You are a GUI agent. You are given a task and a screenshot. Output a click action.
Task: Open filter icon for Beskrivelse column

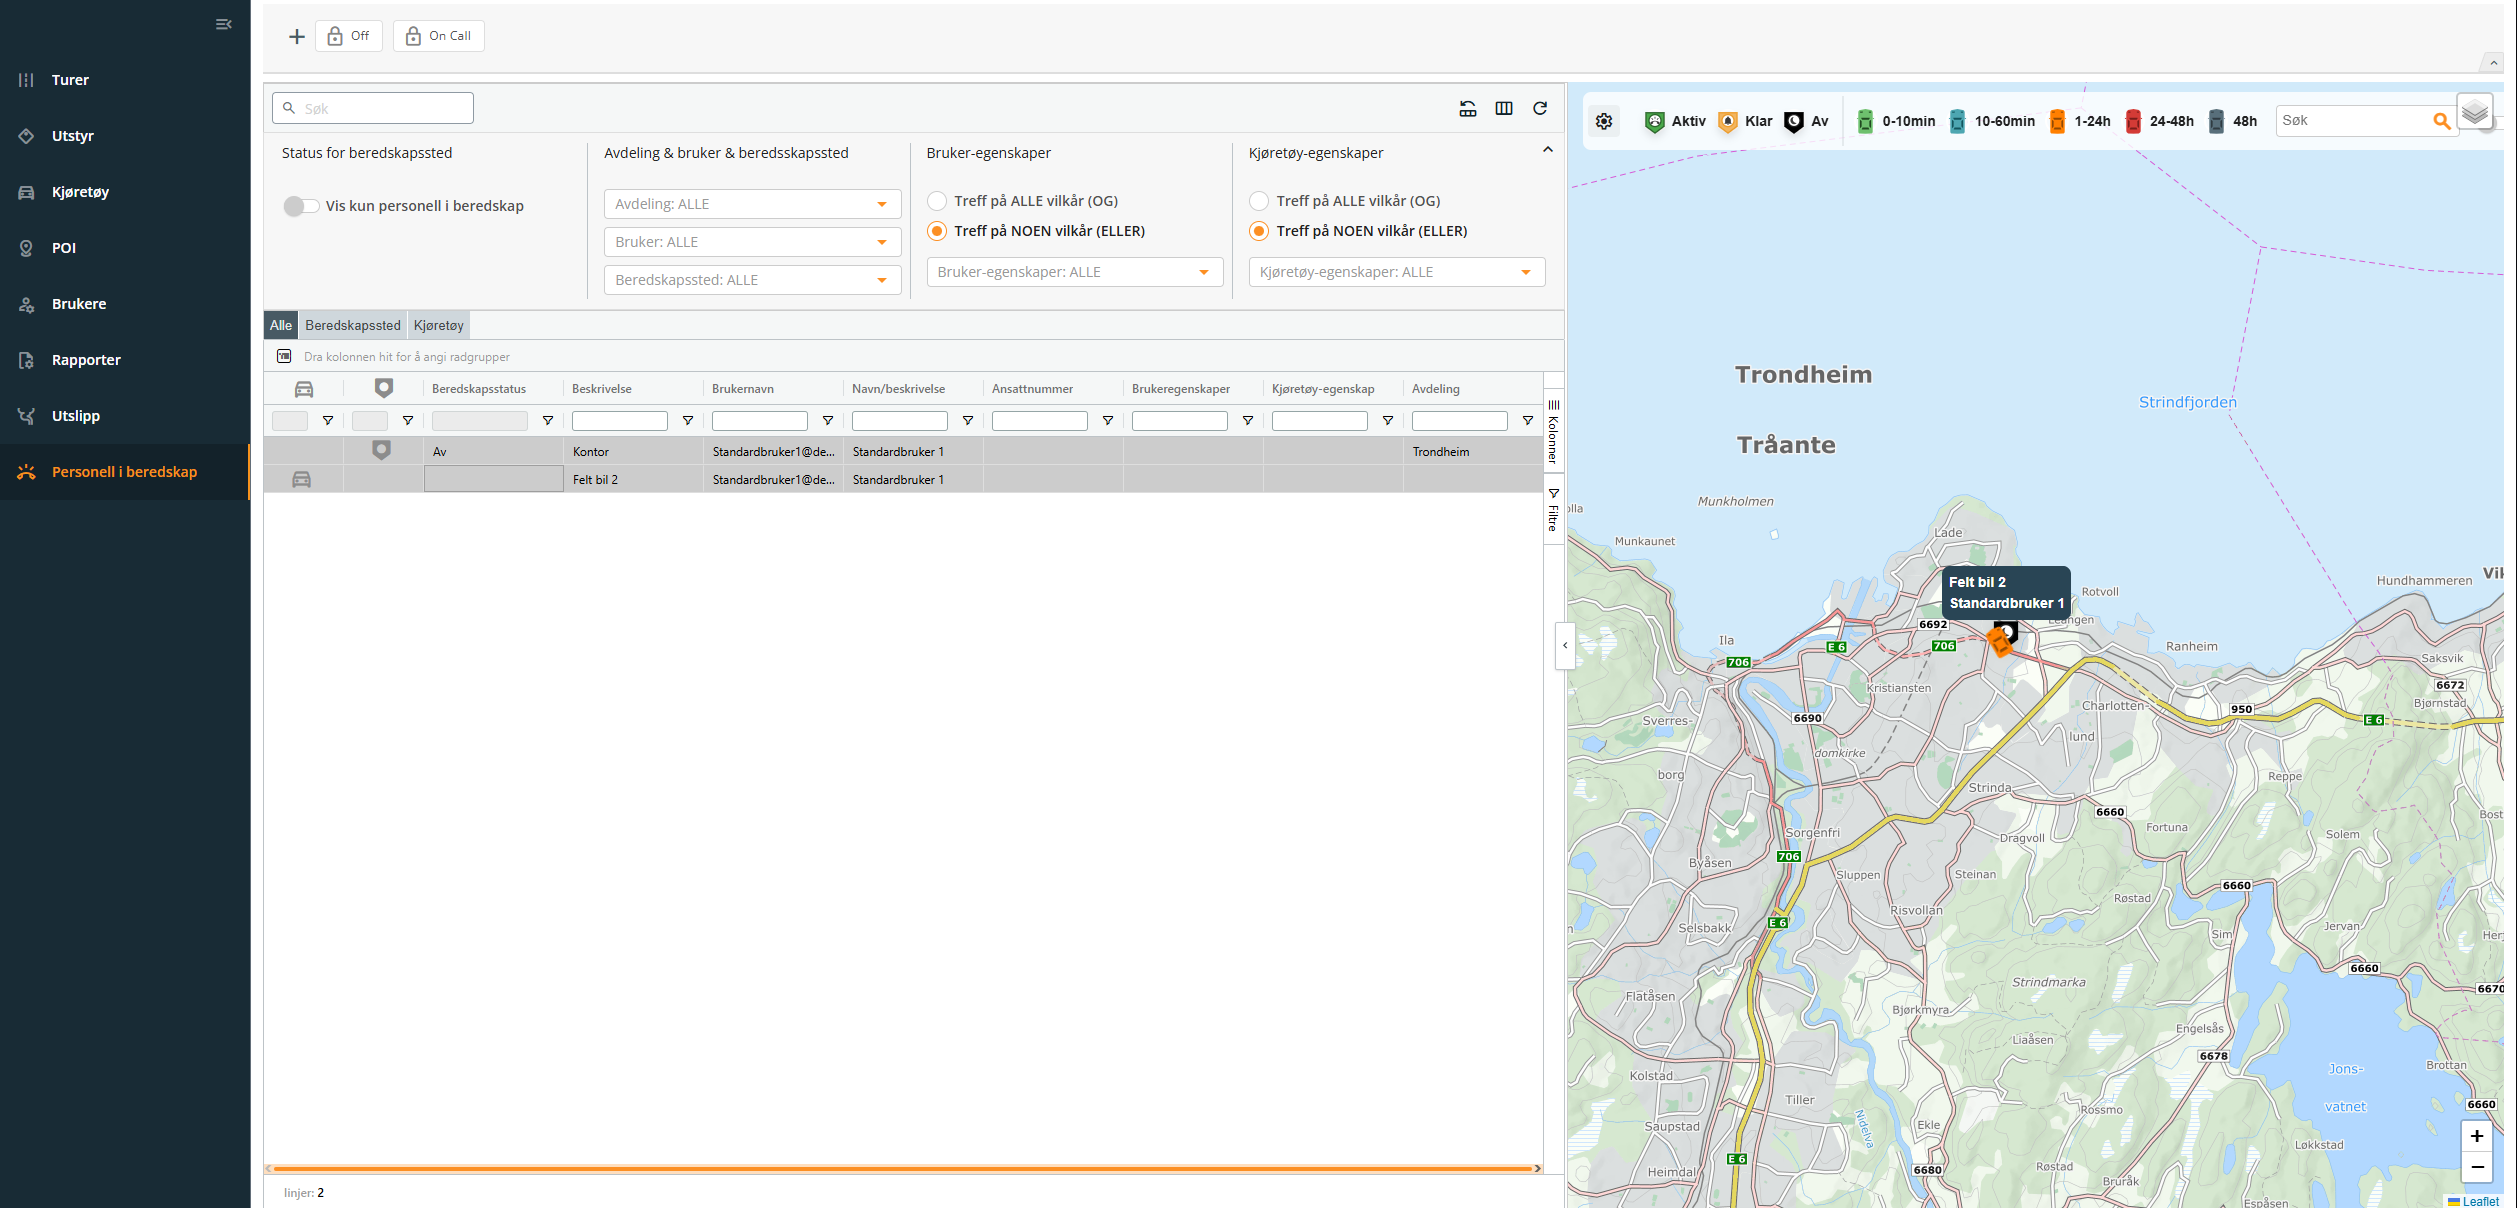pyautogui.click(x=688, y=421)
